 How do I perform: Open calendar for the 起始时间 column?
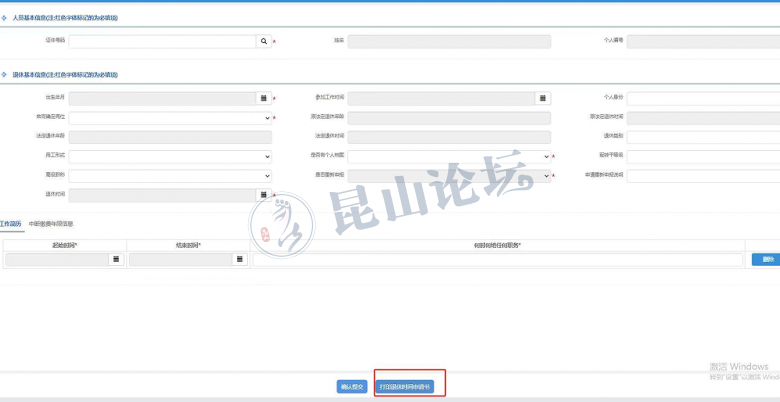[116, 259]
